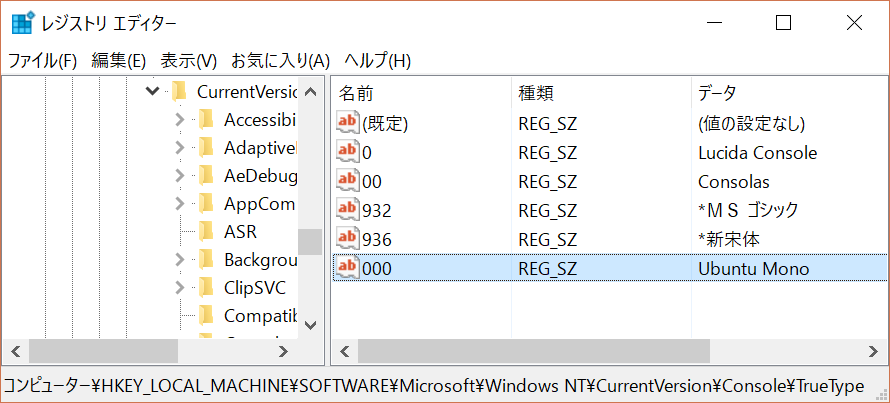
Task: Expand the ClipSVC tree node
Action: click(180, 287)
